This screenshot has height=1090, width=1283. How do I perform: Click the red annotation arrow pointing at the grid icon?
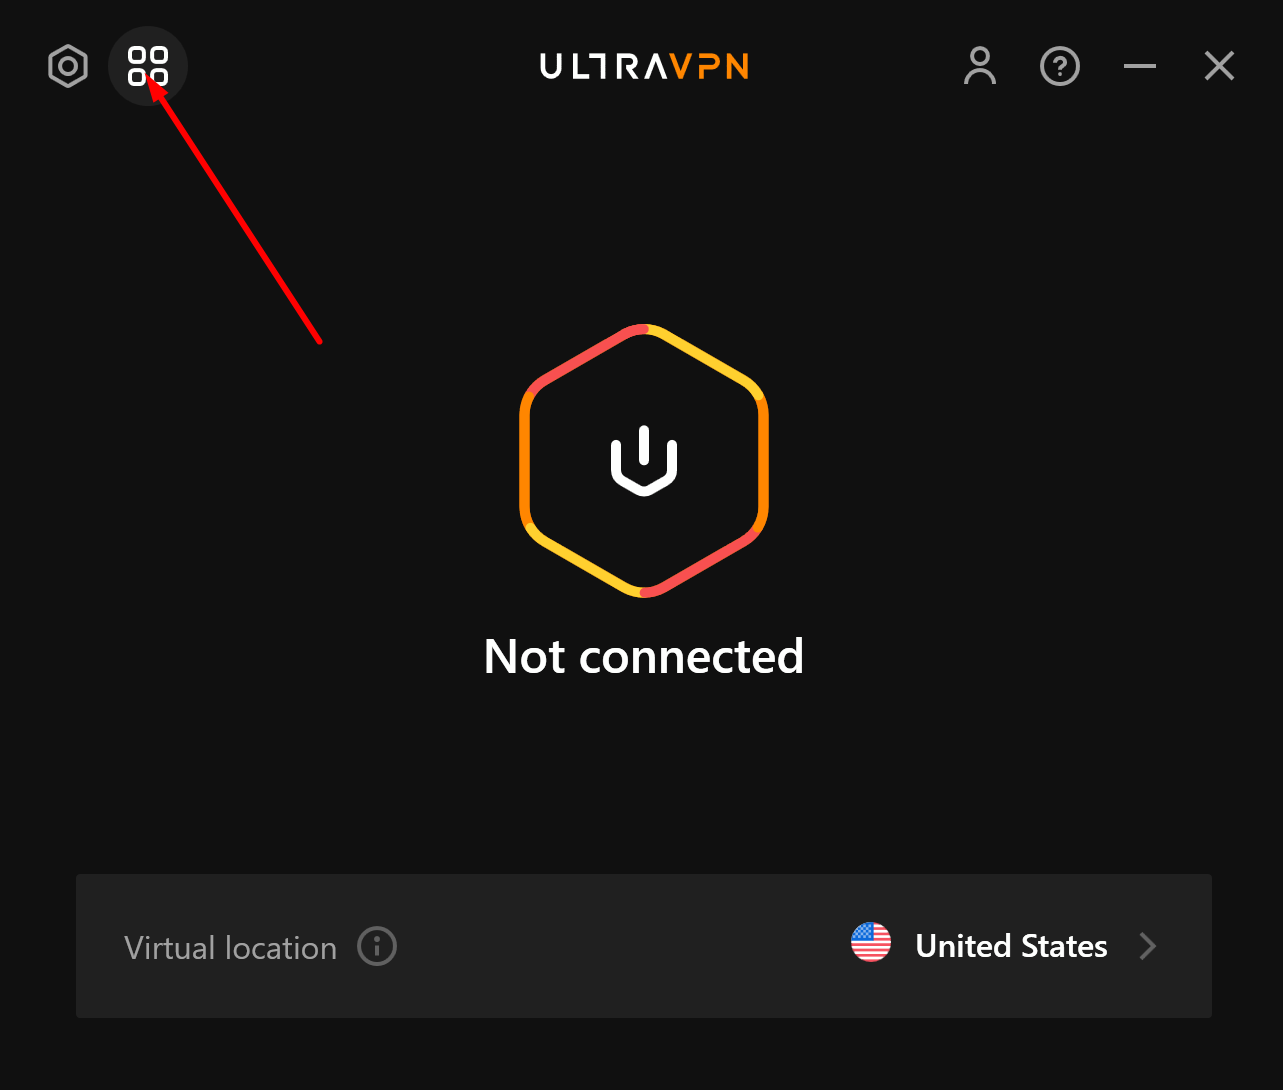[235, 210]
